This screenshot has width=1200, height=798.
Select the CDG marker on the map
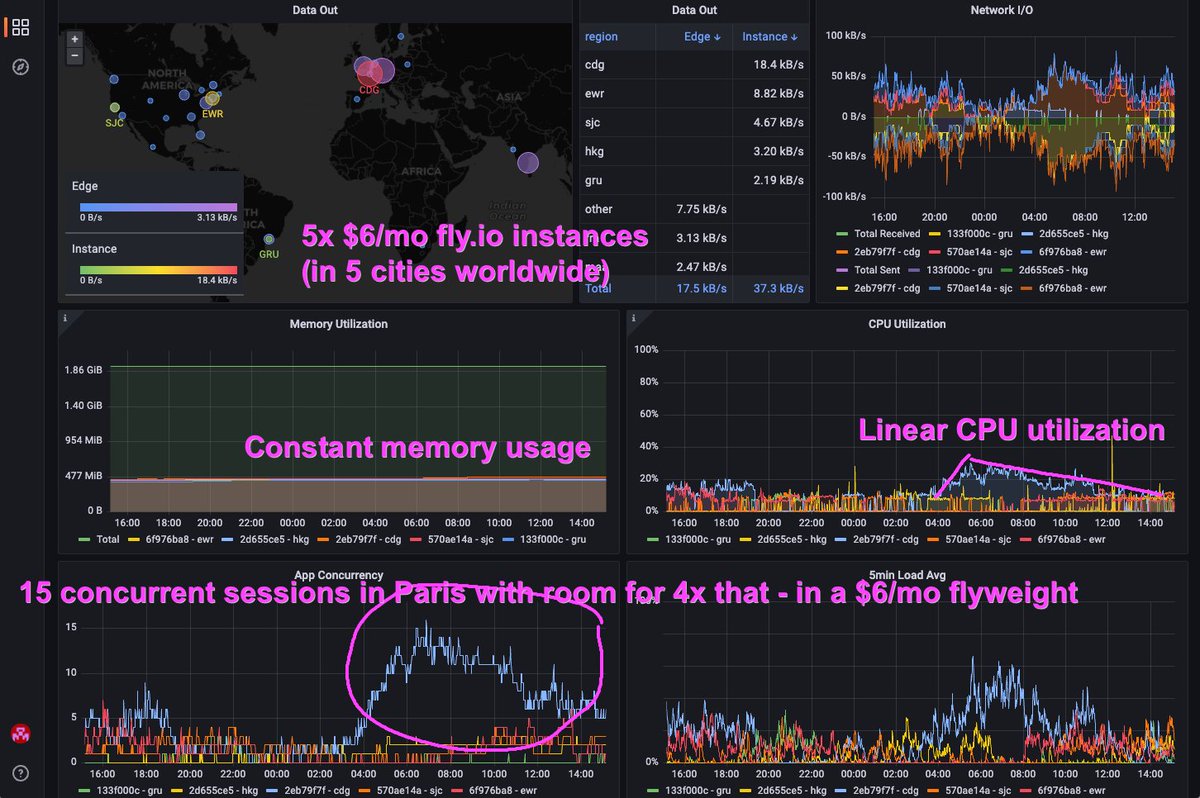click(x=370, y=72)
